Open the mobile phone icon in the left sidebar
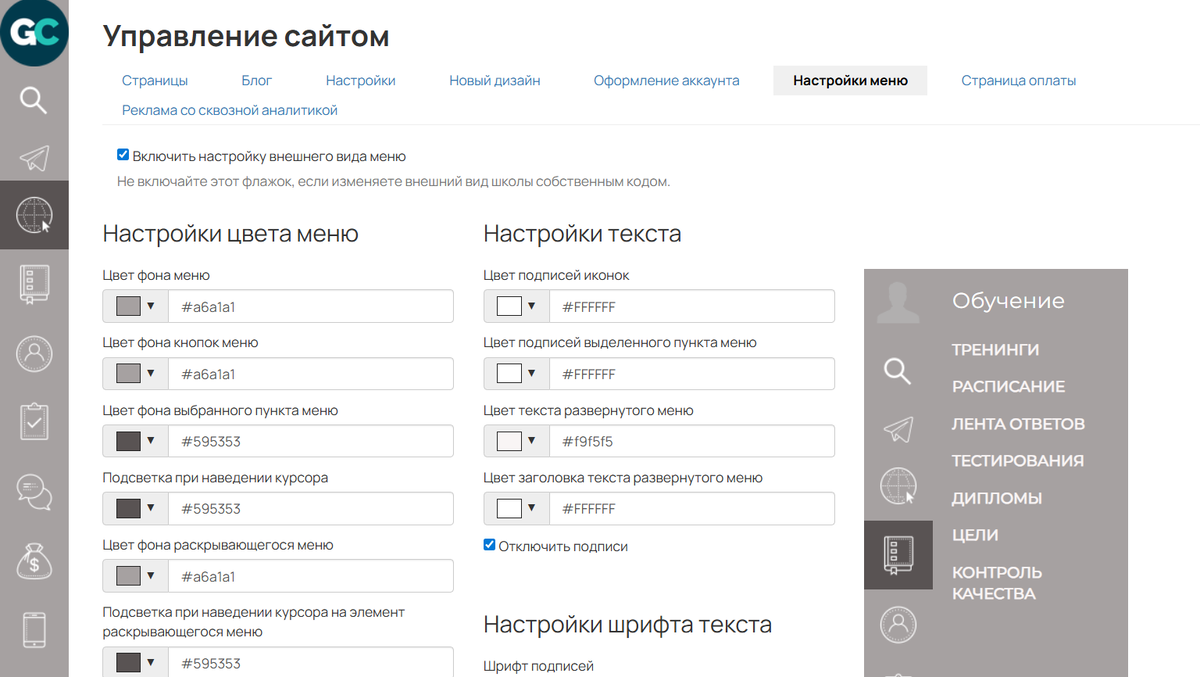The image size is (1200, 677). point(34,629)
